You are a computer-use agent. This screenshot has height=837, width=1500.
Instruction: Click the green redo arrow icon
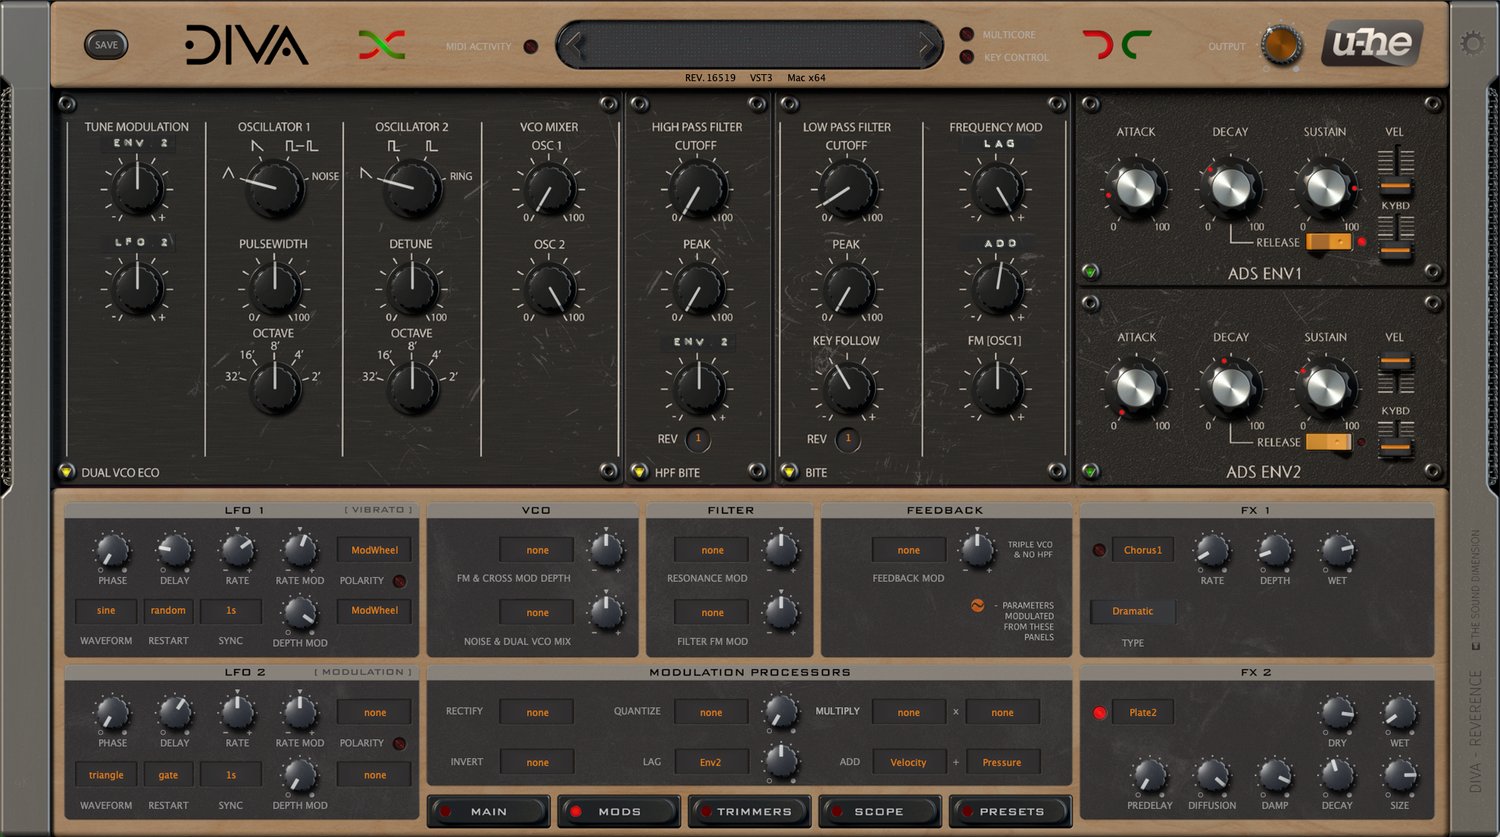pos(1137,45)
